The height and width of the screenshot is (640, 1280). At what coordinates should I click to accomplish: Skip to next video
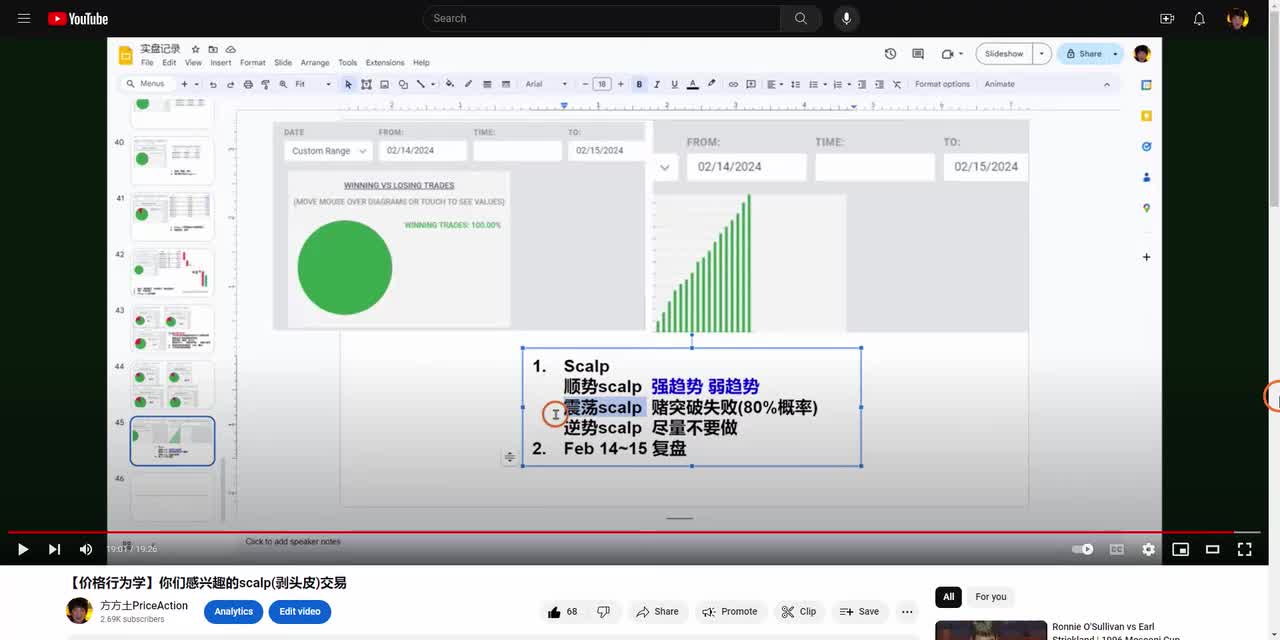coord(54,549)
